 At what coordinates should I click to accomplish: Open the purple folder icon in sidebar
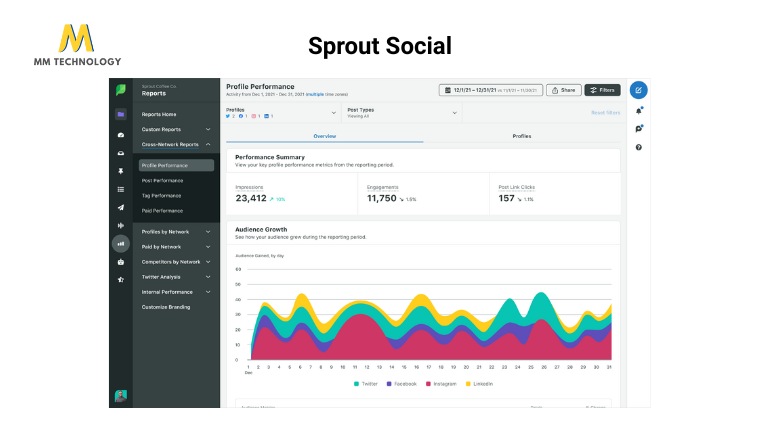coord(121,114)
